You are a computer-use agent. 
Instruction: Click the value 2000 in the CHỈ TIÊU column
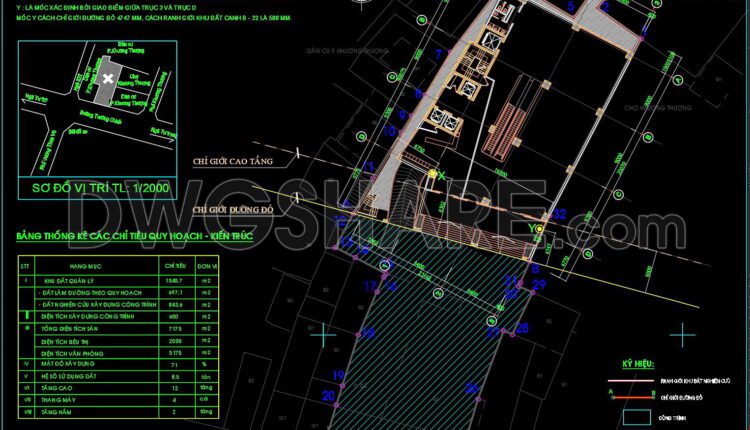(175, 341)
